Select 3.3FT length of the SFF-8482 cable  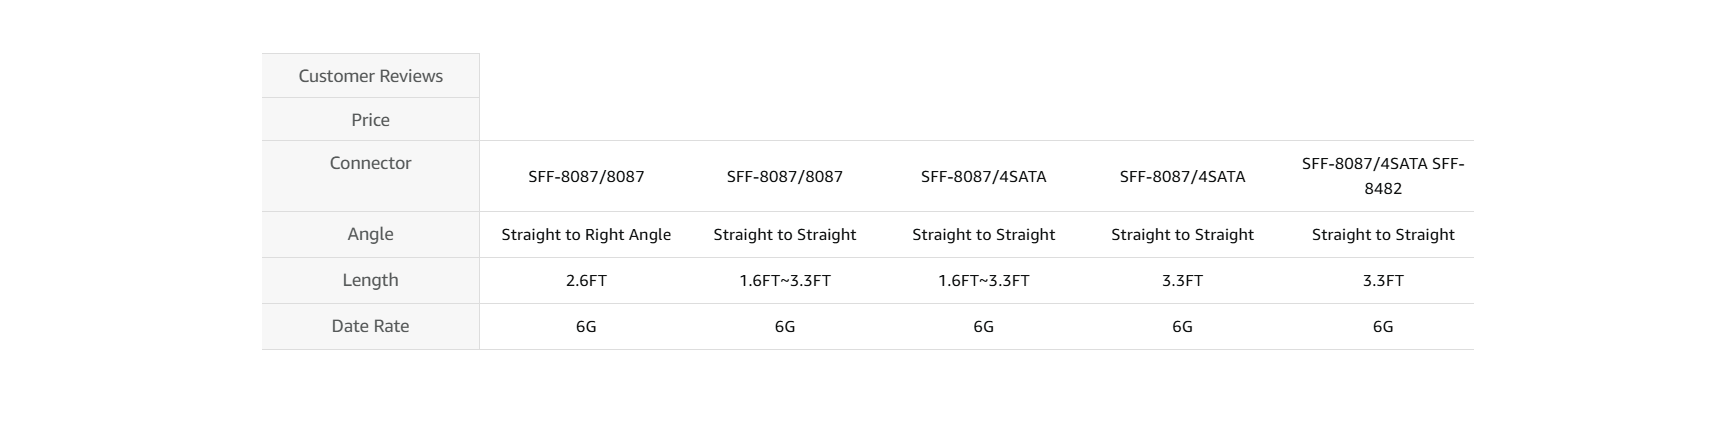(1382, 281)
